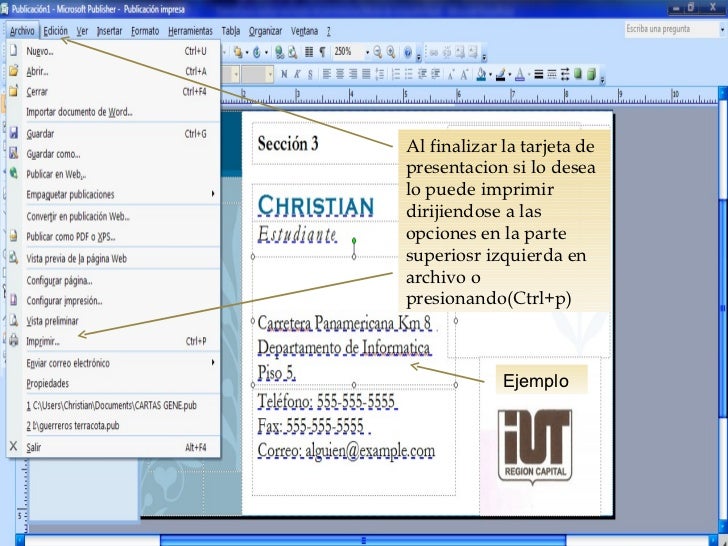Choose Configurar página... entry
The image size is (728, 546).
[x=113, y=280]
